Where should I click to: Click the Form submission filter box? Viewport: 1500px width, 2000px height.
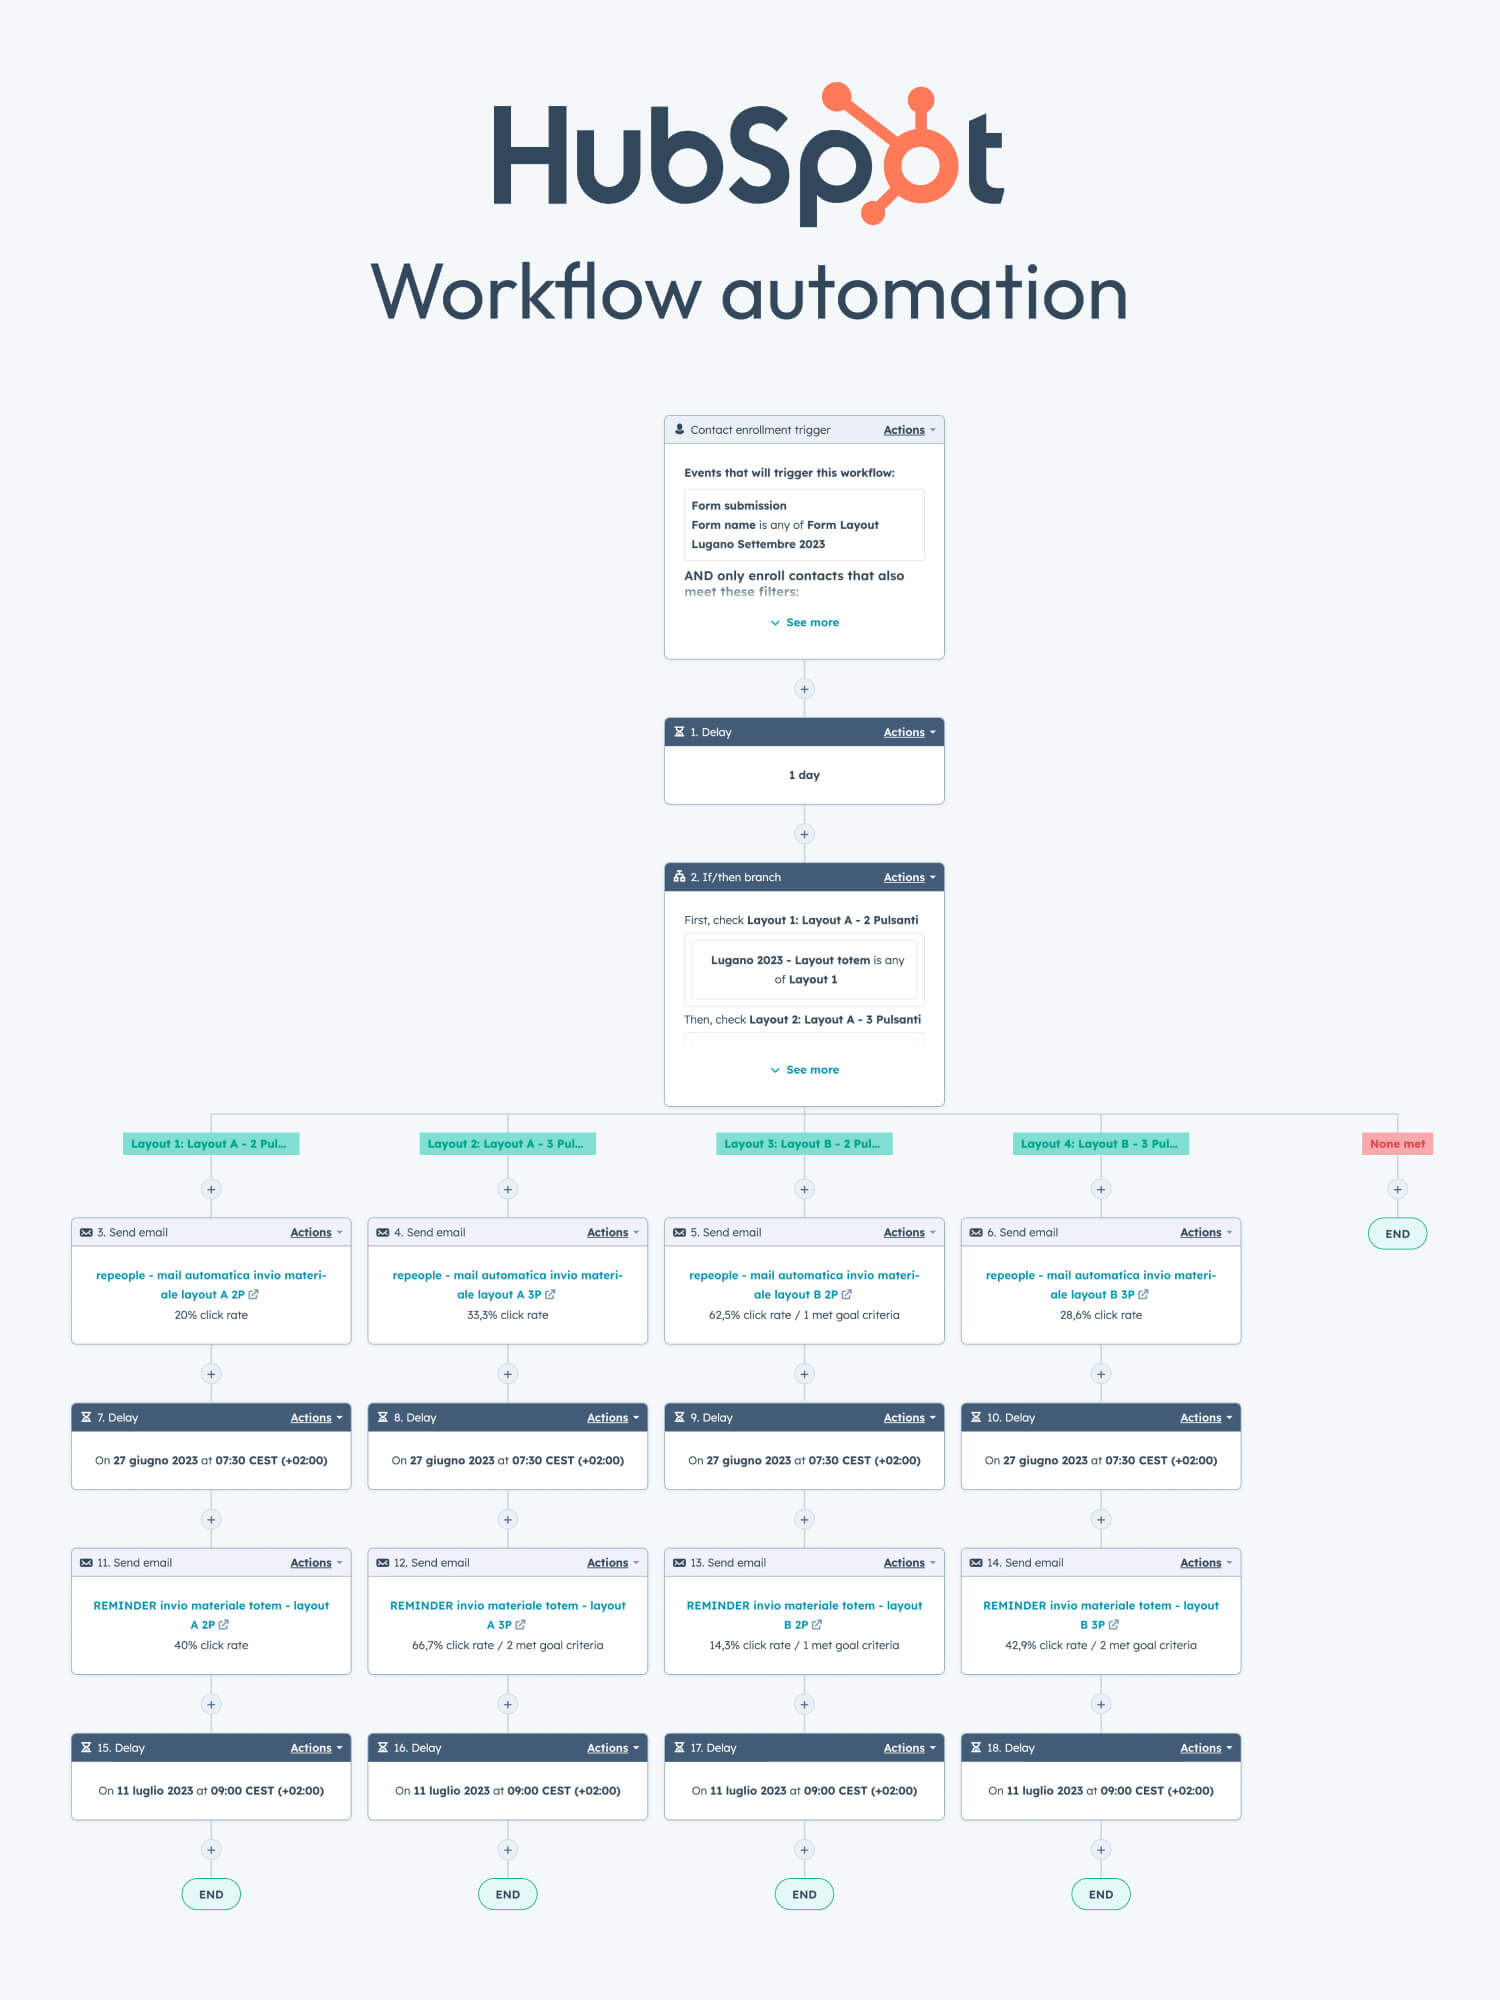click(x=804, y=525)
